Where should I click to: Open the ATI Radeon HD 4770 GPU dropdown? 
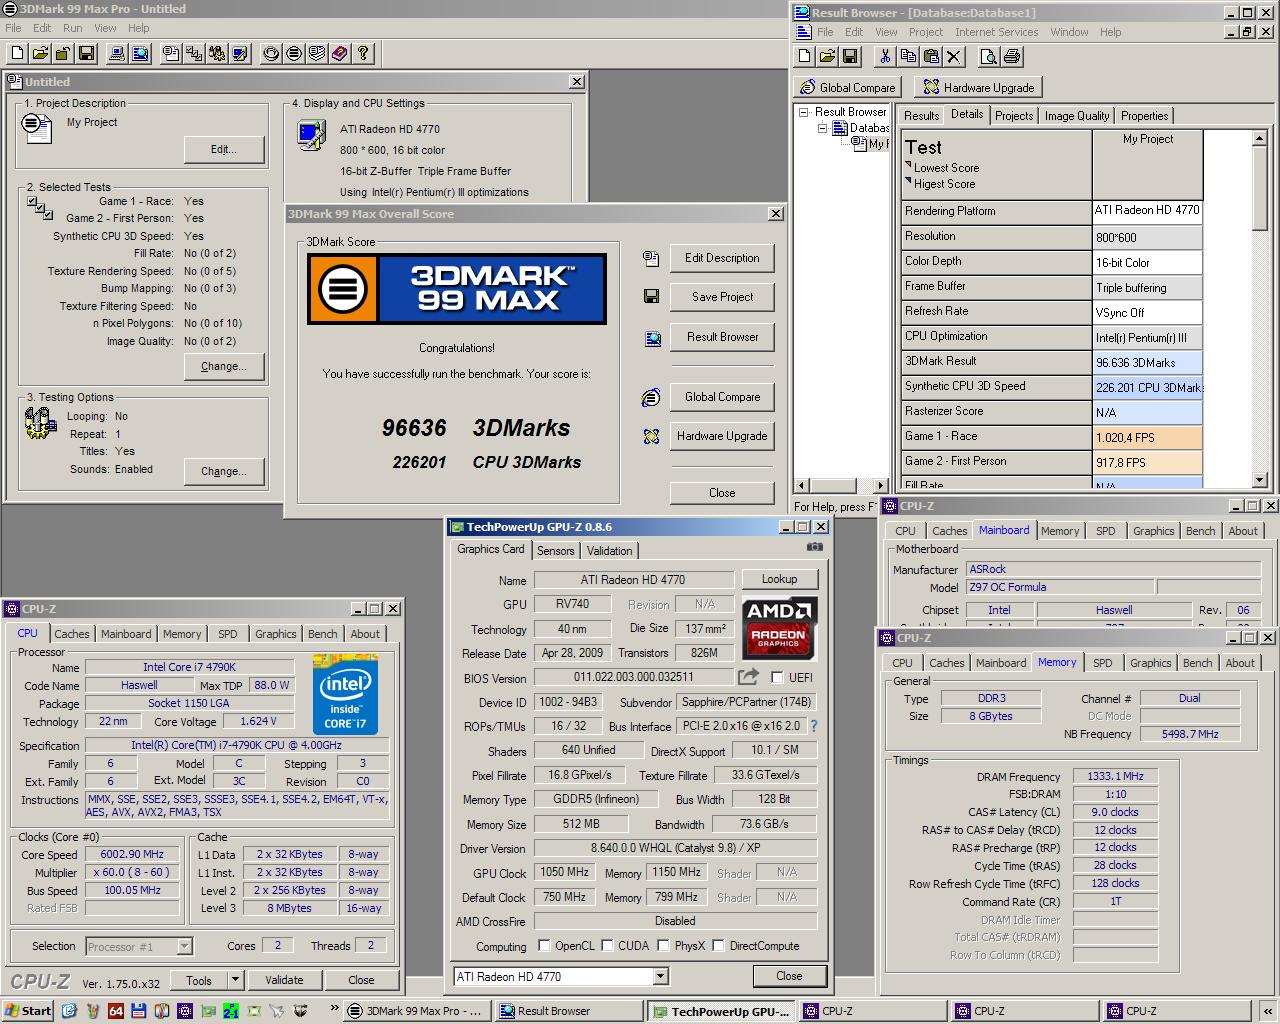click(x=660, y=976)
